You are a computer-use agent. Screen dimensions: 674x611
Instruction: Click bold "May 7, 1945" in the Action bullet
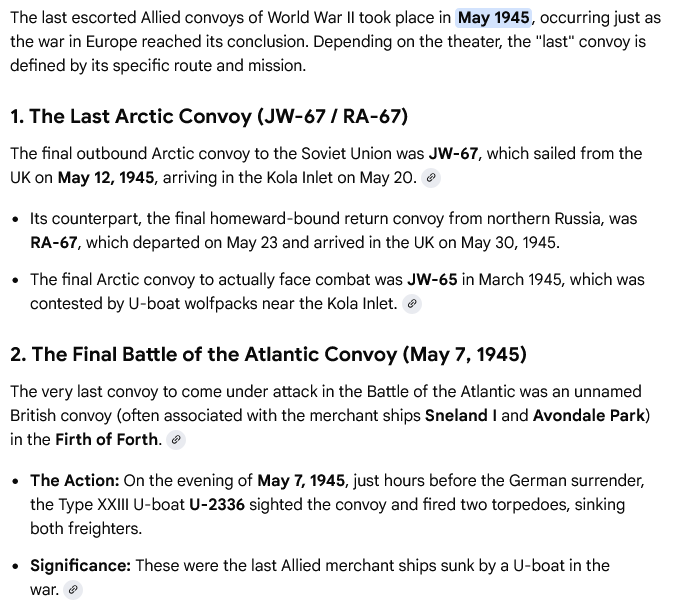click(303, 479)
